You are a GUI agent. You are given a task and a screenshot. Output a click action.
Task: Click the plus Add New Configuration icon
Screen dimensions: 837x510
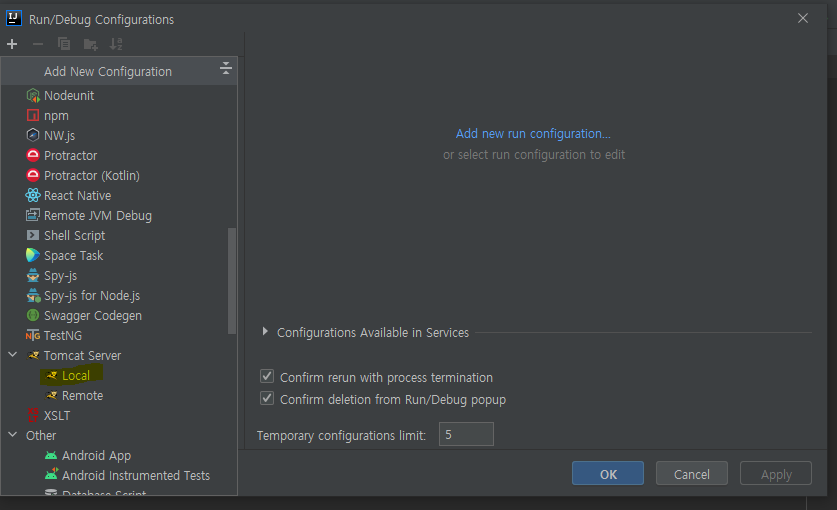12,44
